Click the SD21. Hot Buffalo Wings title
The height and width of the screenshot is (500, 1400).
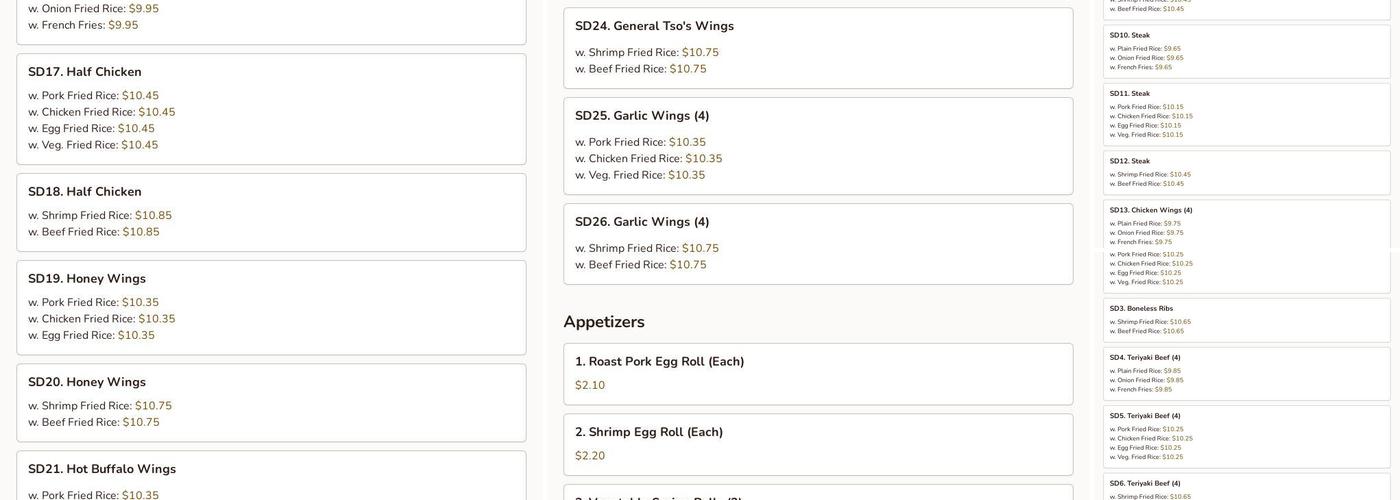(x=102, y=469)
